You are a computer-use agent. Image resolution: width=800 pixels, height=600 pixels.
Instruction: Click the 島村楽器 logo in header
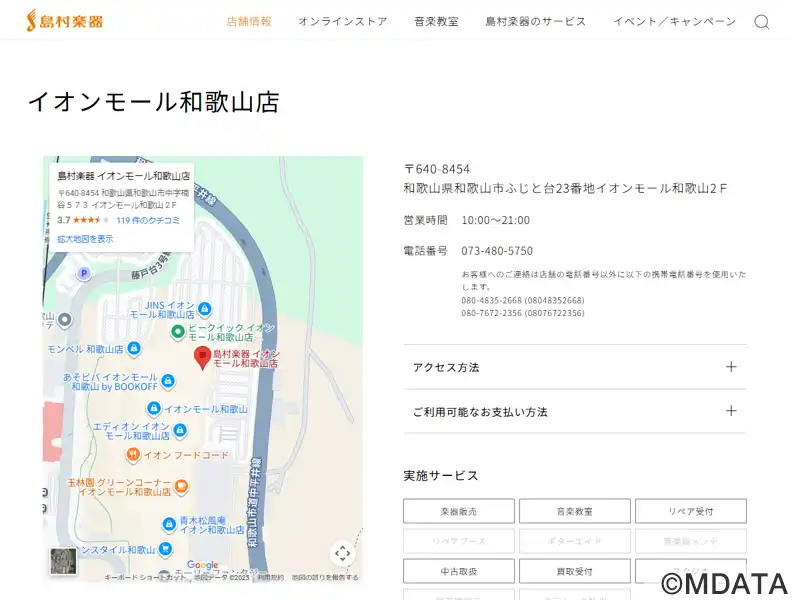coord(64,20)
